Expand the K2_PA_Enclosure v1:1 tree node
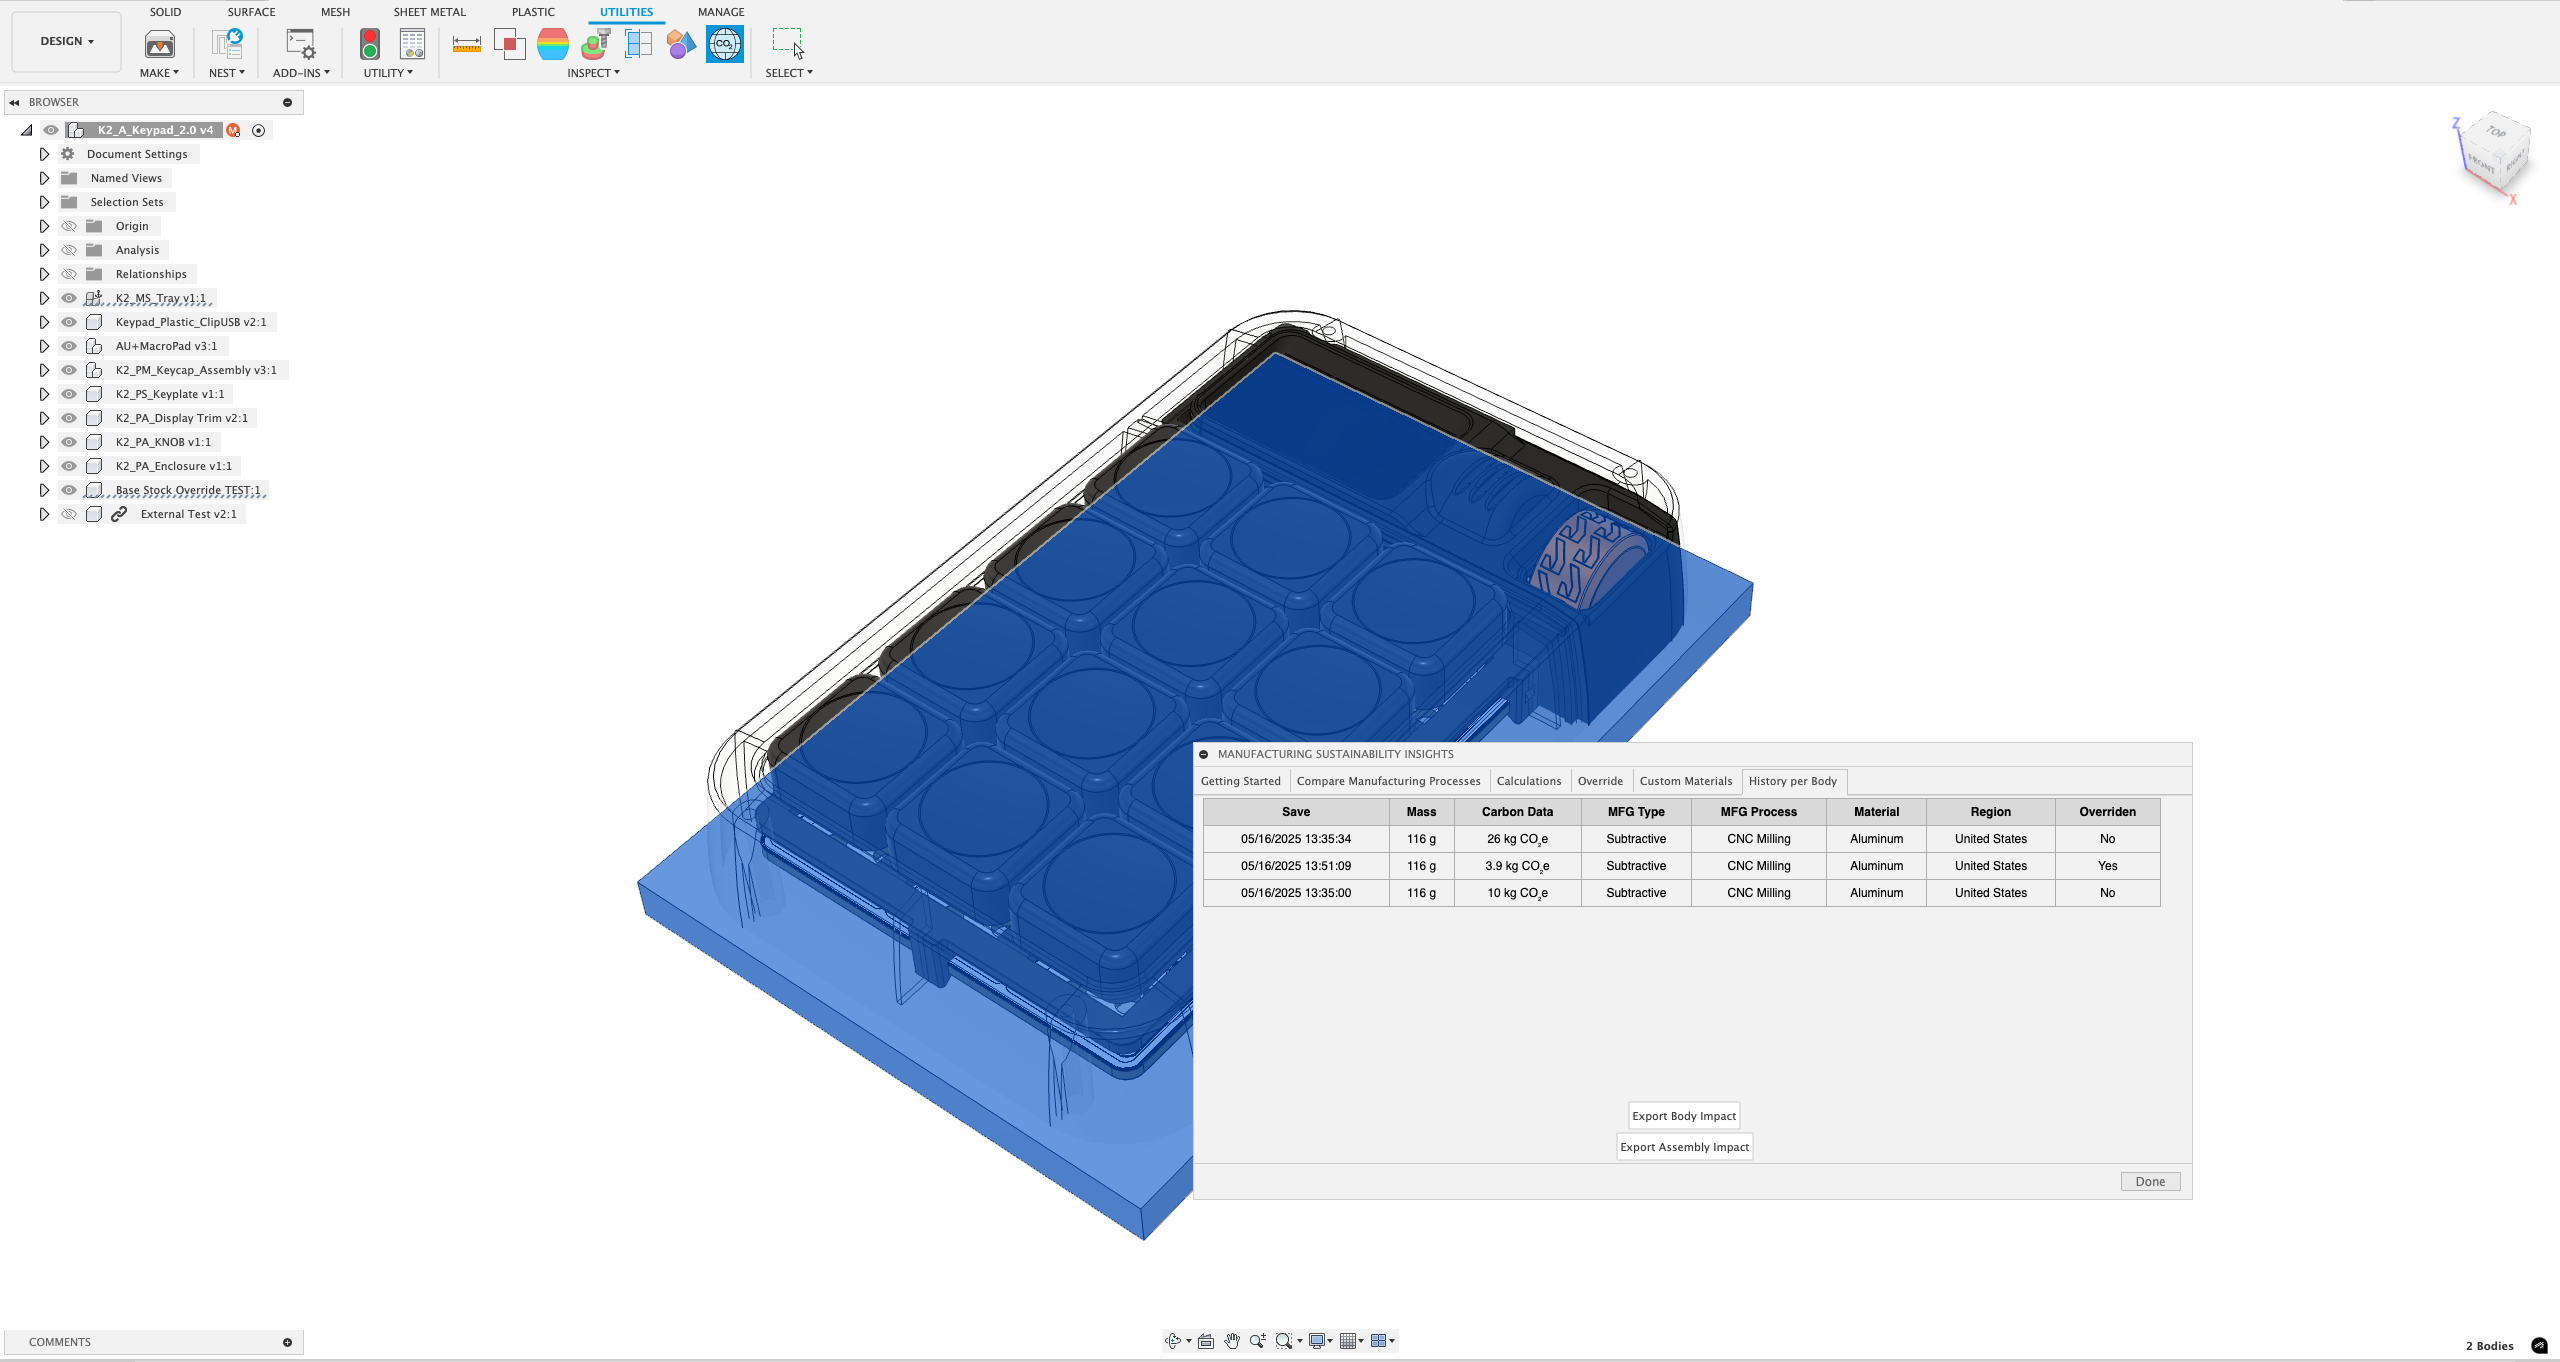 pos(44,466)
